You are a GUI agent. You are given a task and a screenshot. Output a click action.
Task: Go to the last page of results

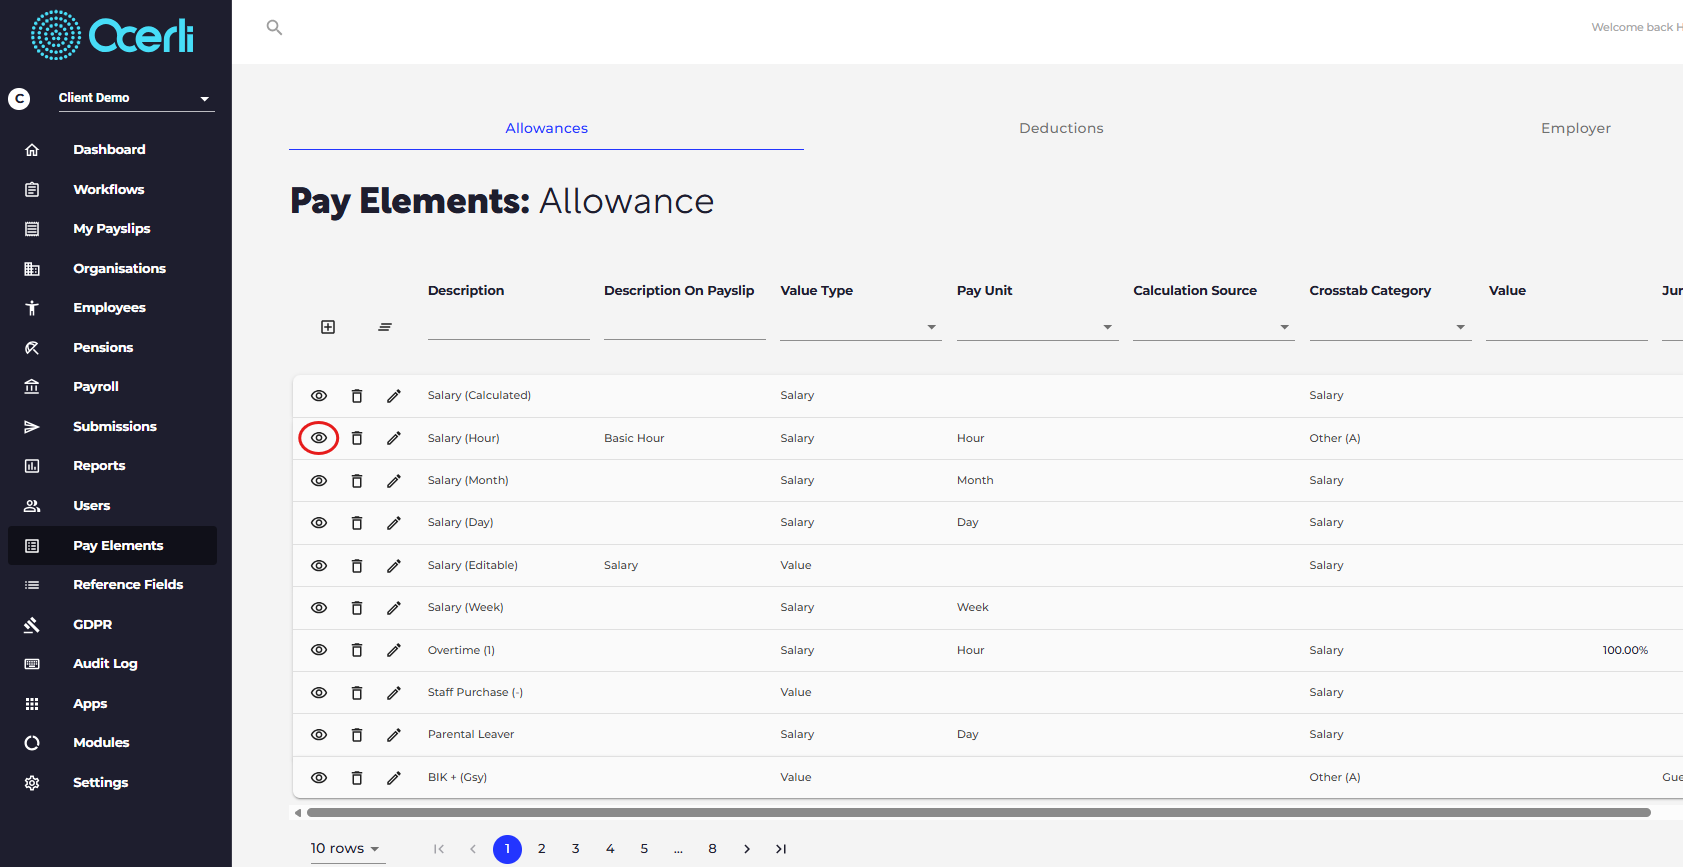pos(781,849)
